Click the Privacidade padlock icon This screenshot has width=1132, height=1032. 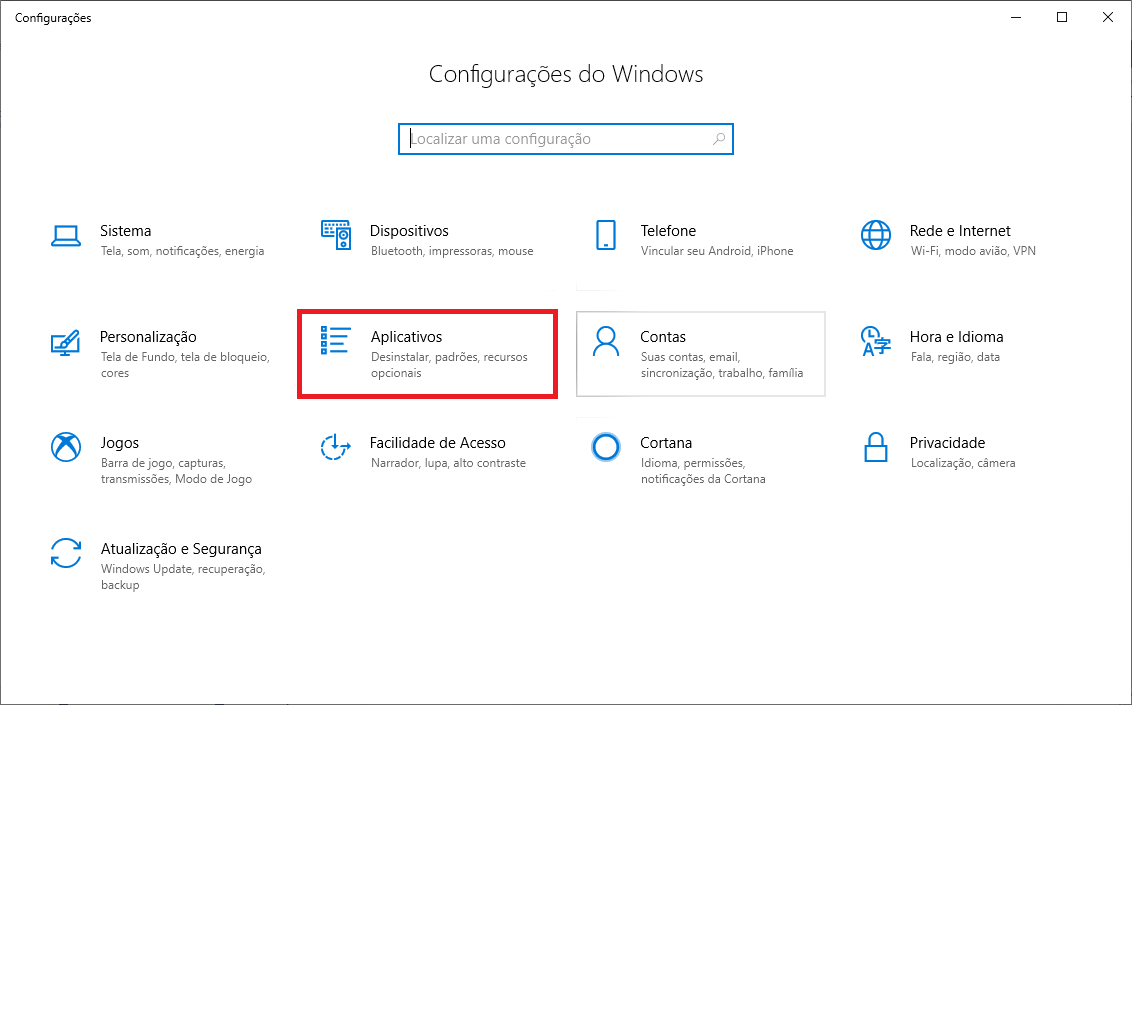coord(875,447)
